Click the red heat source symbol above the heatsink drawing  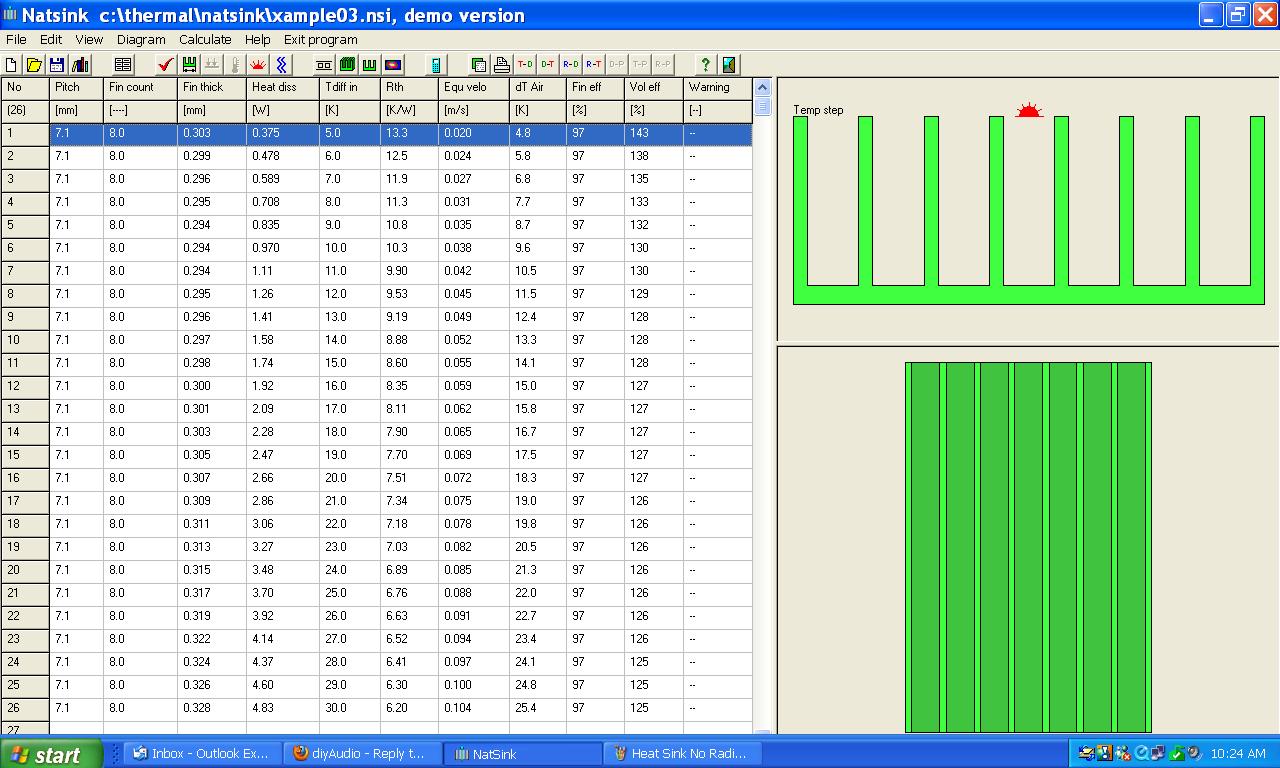click(1029, 110)
